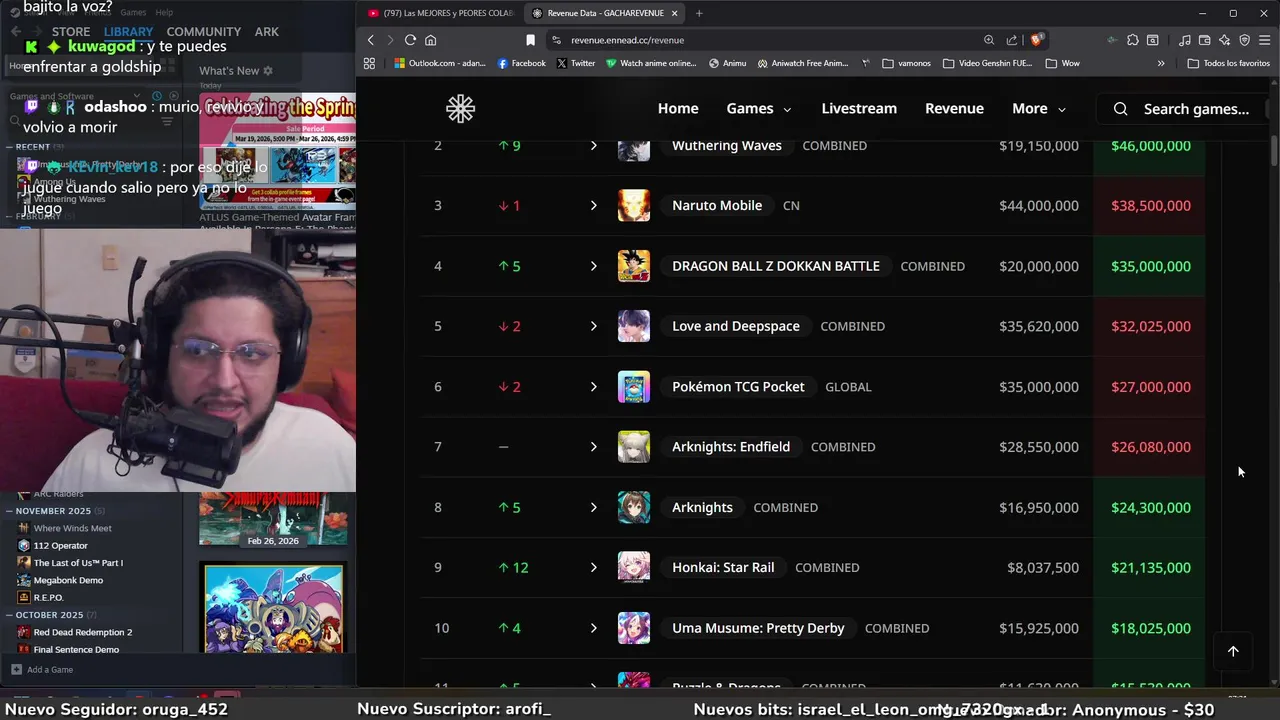Open the Brave Shields lion icon
The image size is (1280, 720).
(1037, 40)
